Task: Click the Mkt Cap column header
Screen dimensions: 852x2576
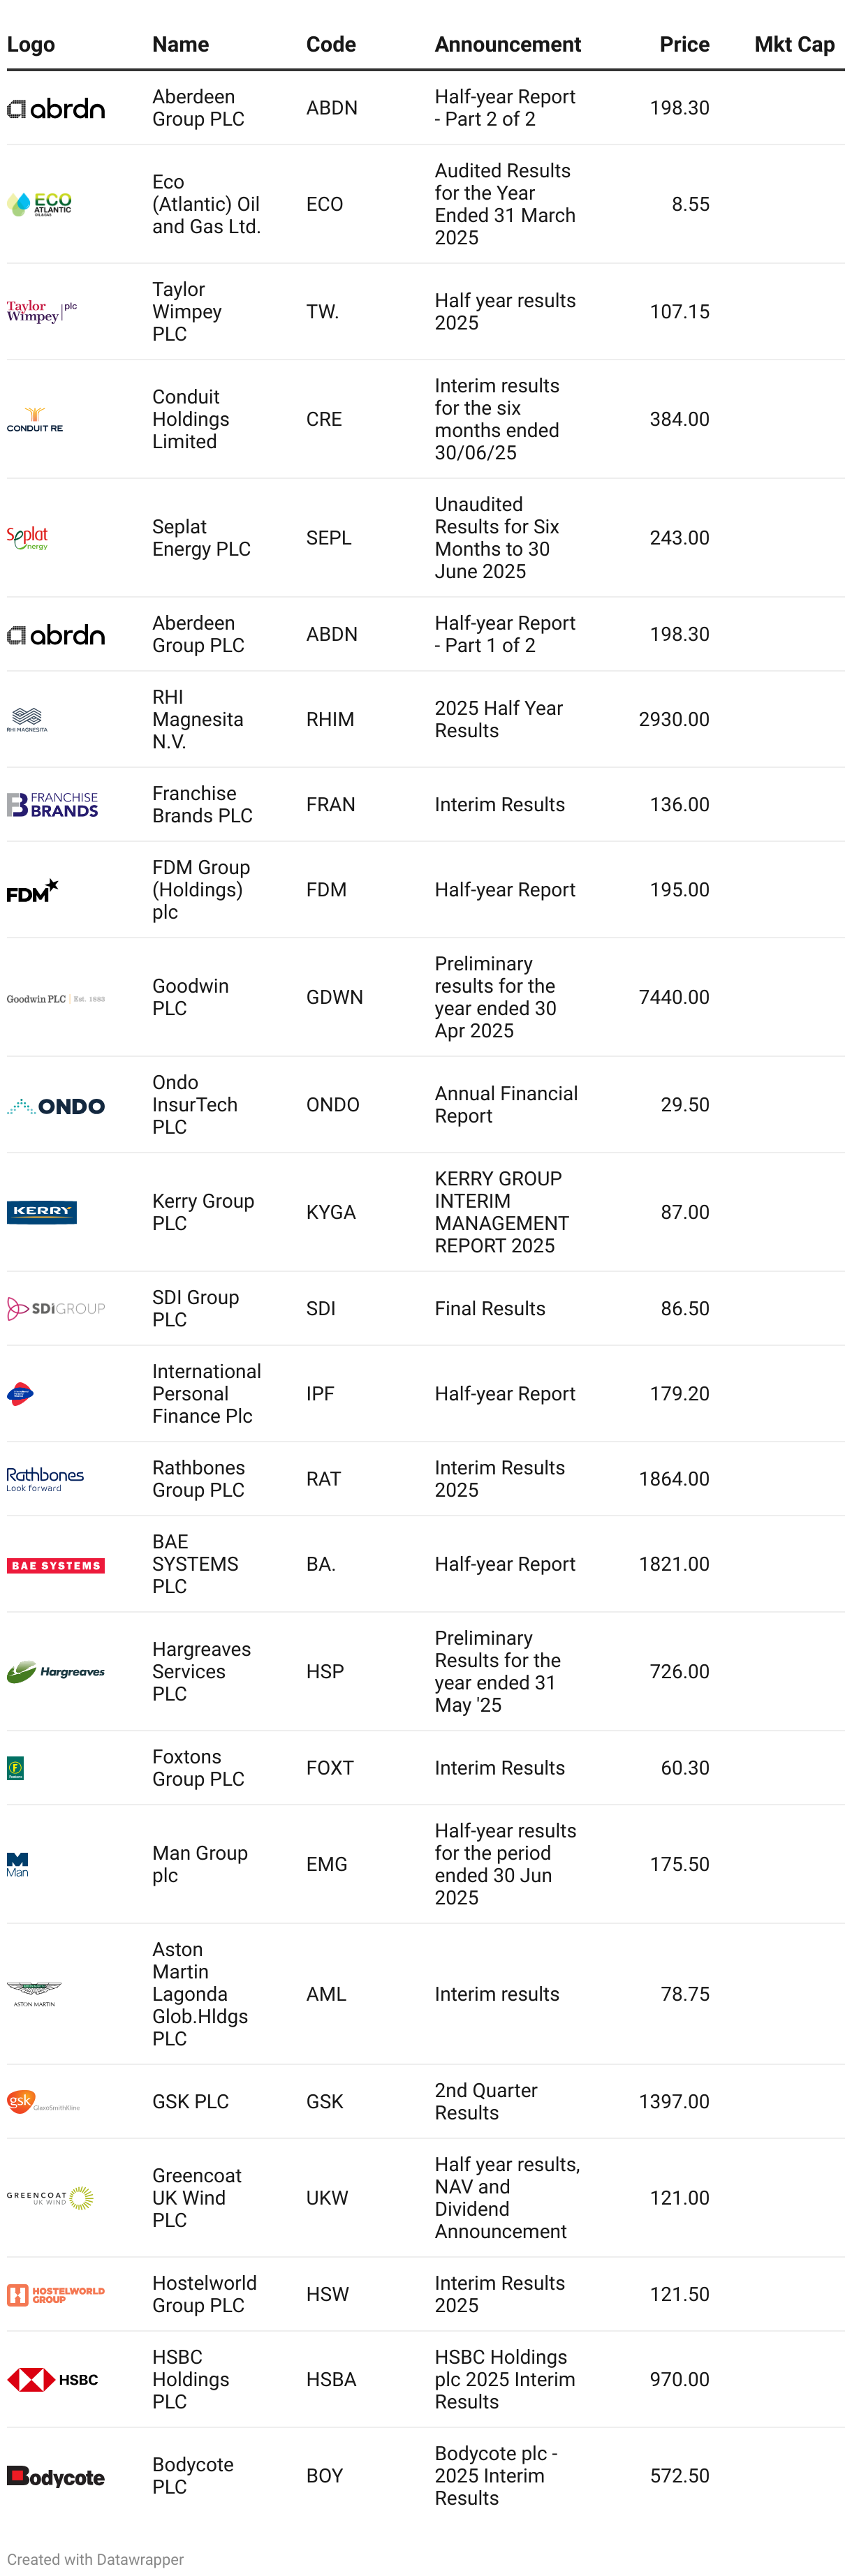Action: 794,45
